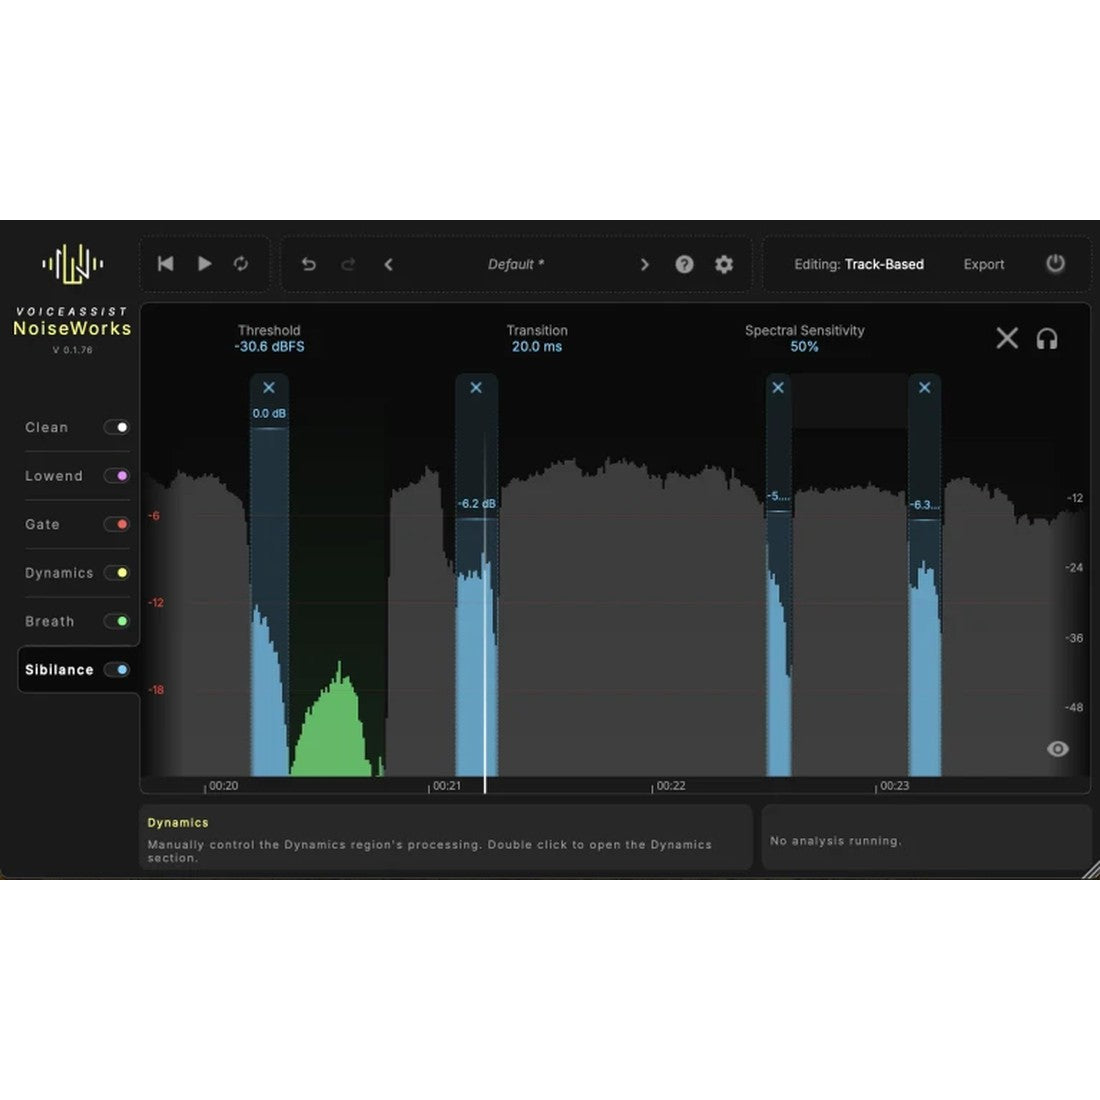Screen dimensions: 1100x1100
Task: Toggle the loop playback icon
Action: click(241, 264)
